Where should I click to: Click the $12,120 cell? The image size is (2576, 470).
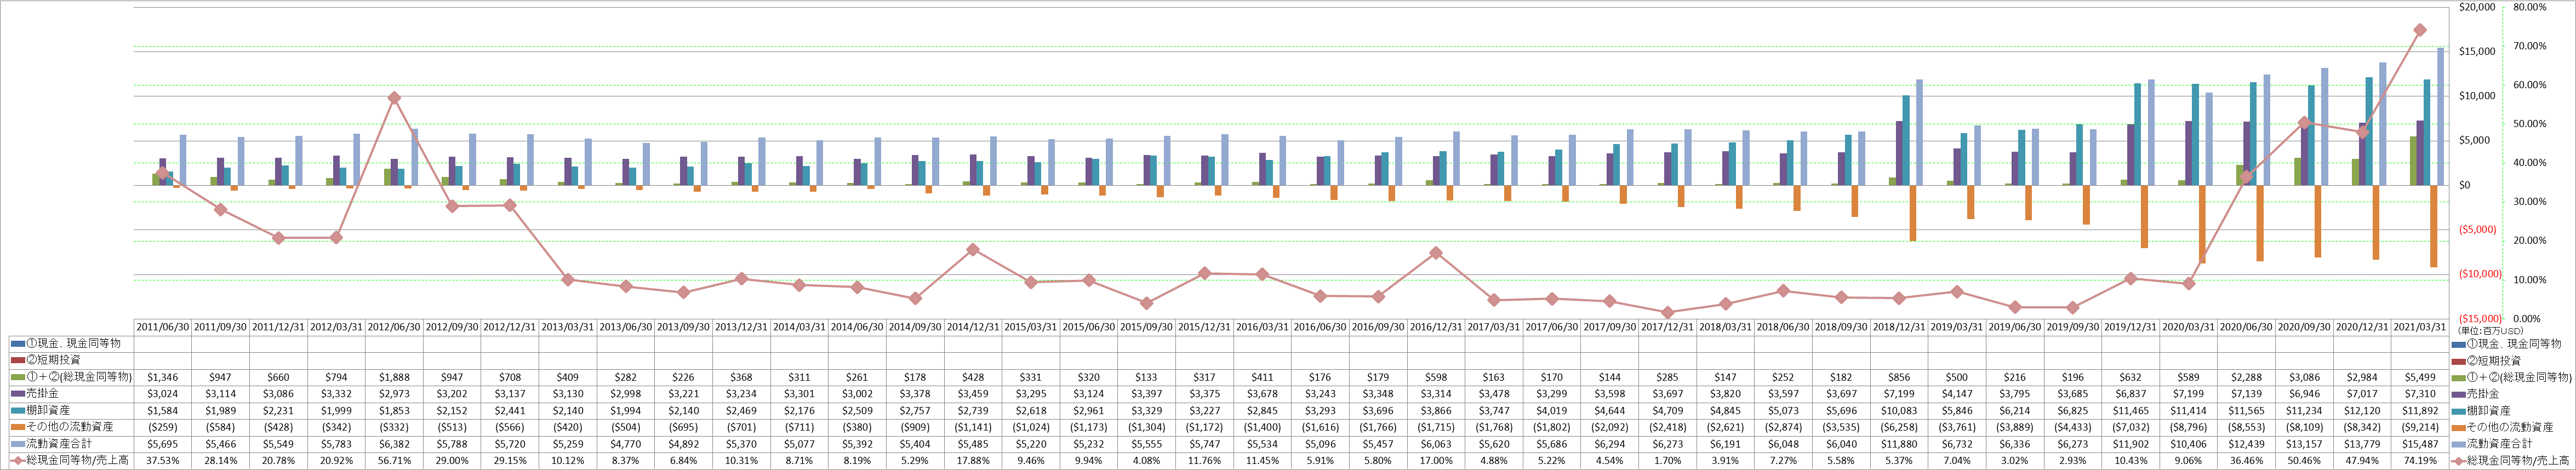[x=2363, y=411]
